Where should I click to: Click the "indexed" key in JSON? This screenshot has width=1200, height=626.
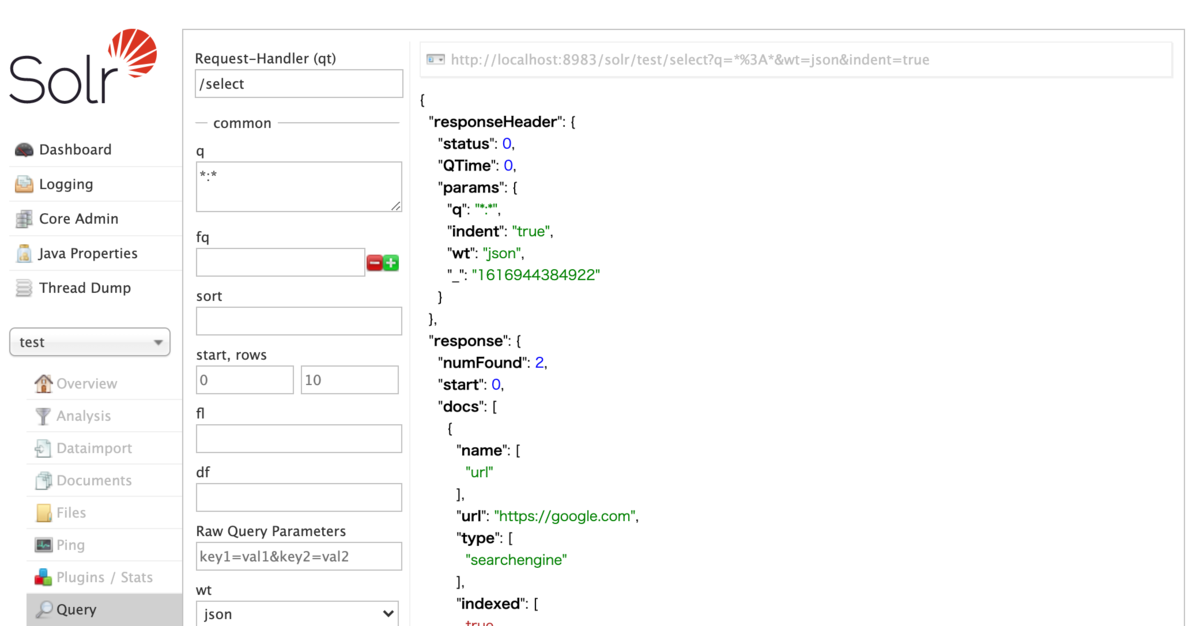(x=490, y=604)
